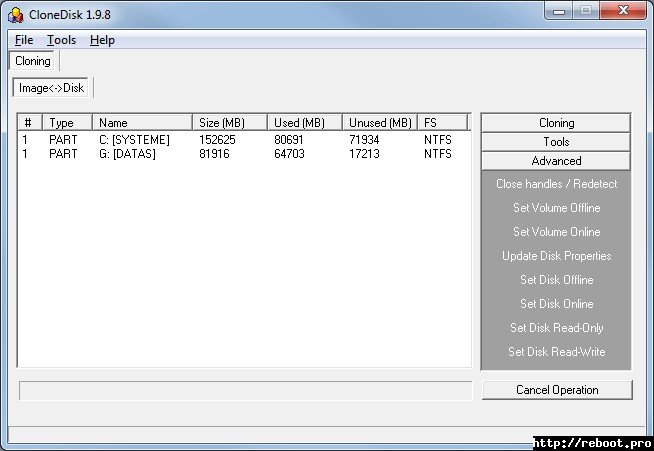Click Set Disk Read-Write
Viewport: 654px width, 451px height.
coord(556,352)
